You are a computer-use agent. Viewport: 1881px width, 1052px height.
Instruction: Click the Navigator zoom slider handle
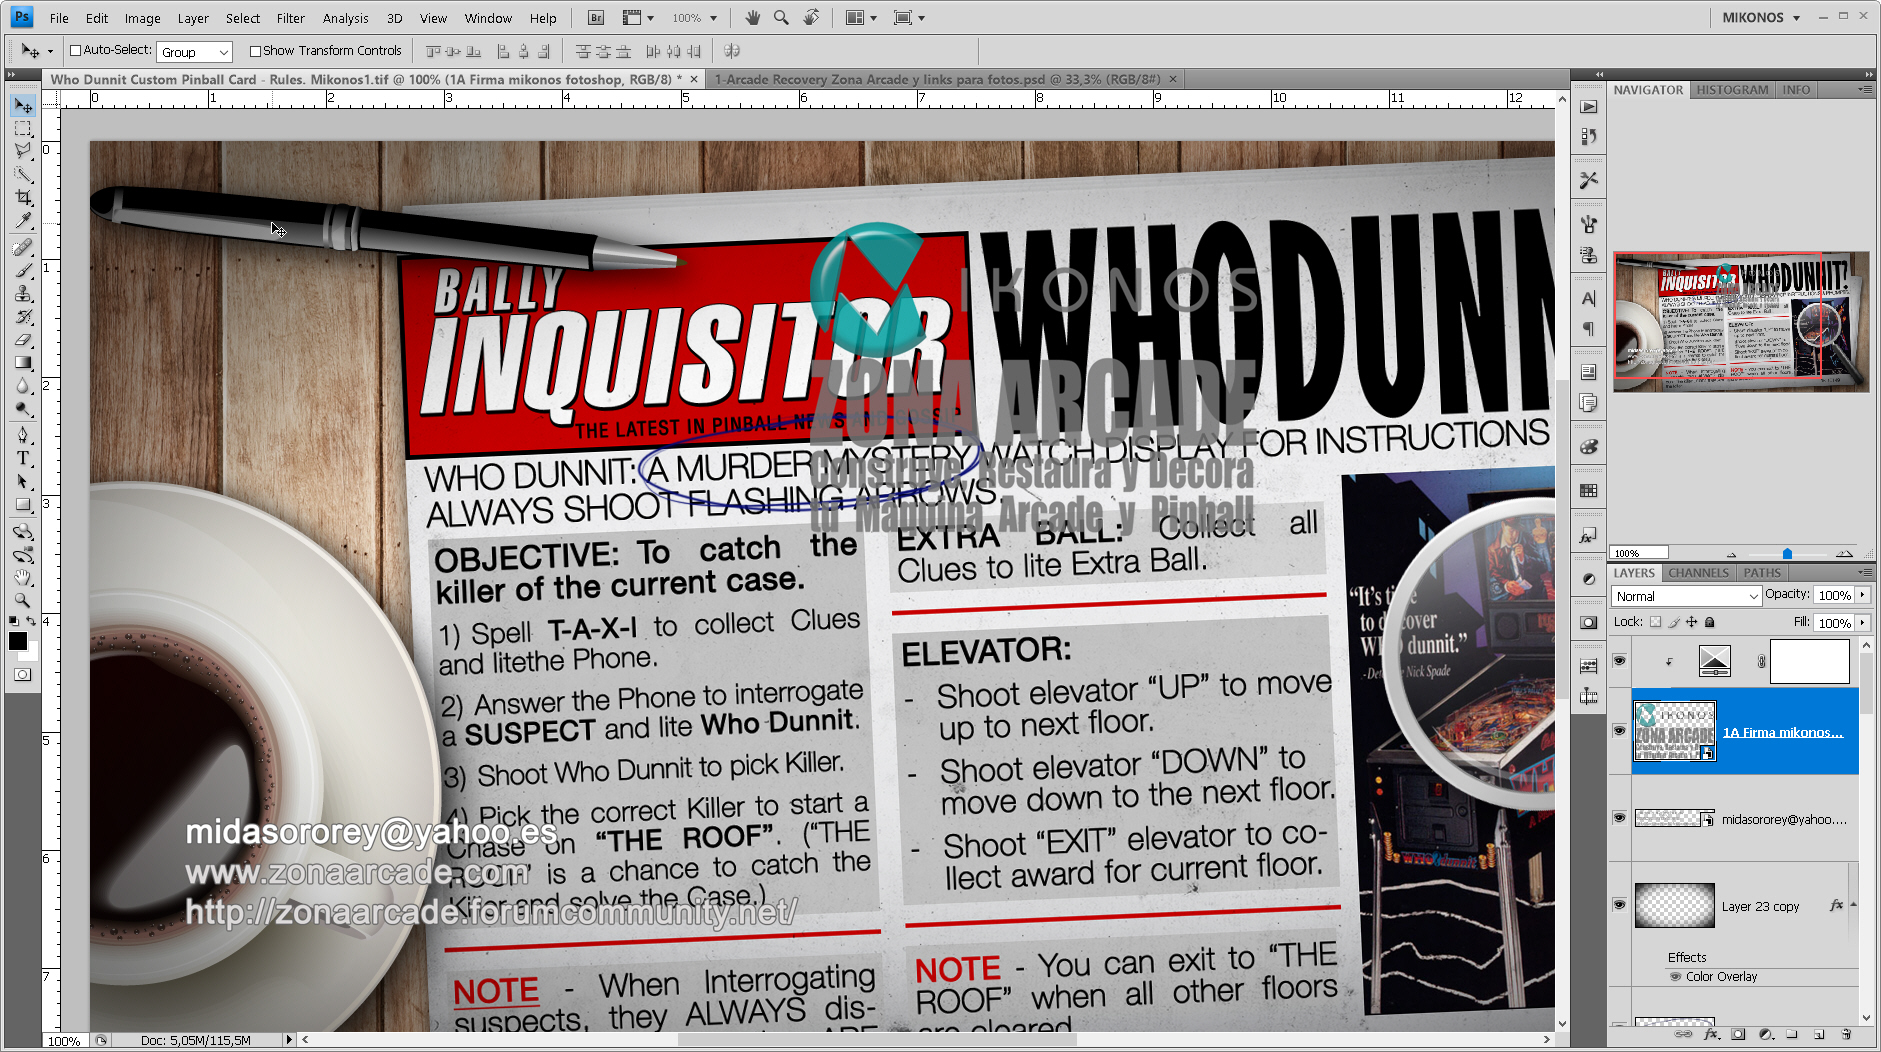1787,554
